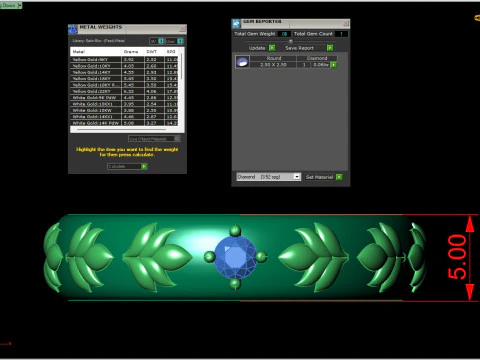The height and width of the screenshot is (360, 480).
Task: Click the 2.50 X 2.50 gem size cell
Action: tap(273, 65)
